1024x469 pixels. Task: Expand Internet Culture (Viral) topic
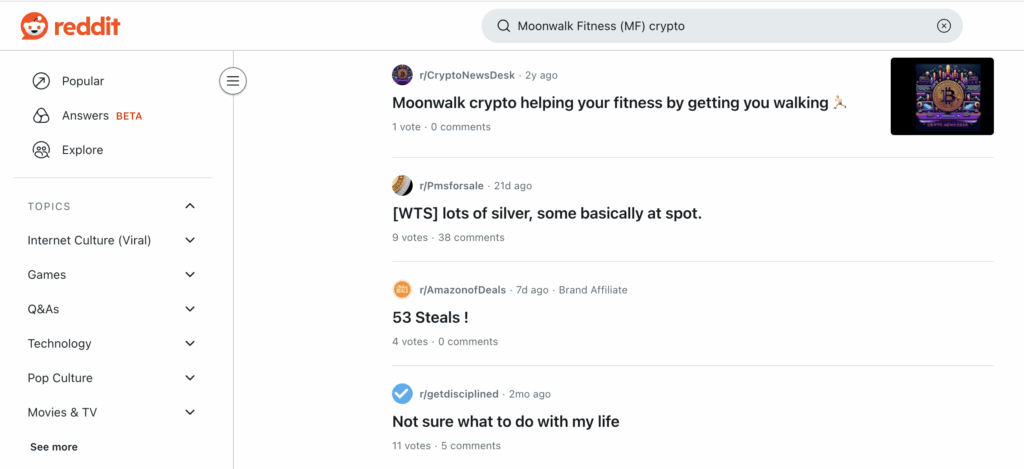coord(190,240)
